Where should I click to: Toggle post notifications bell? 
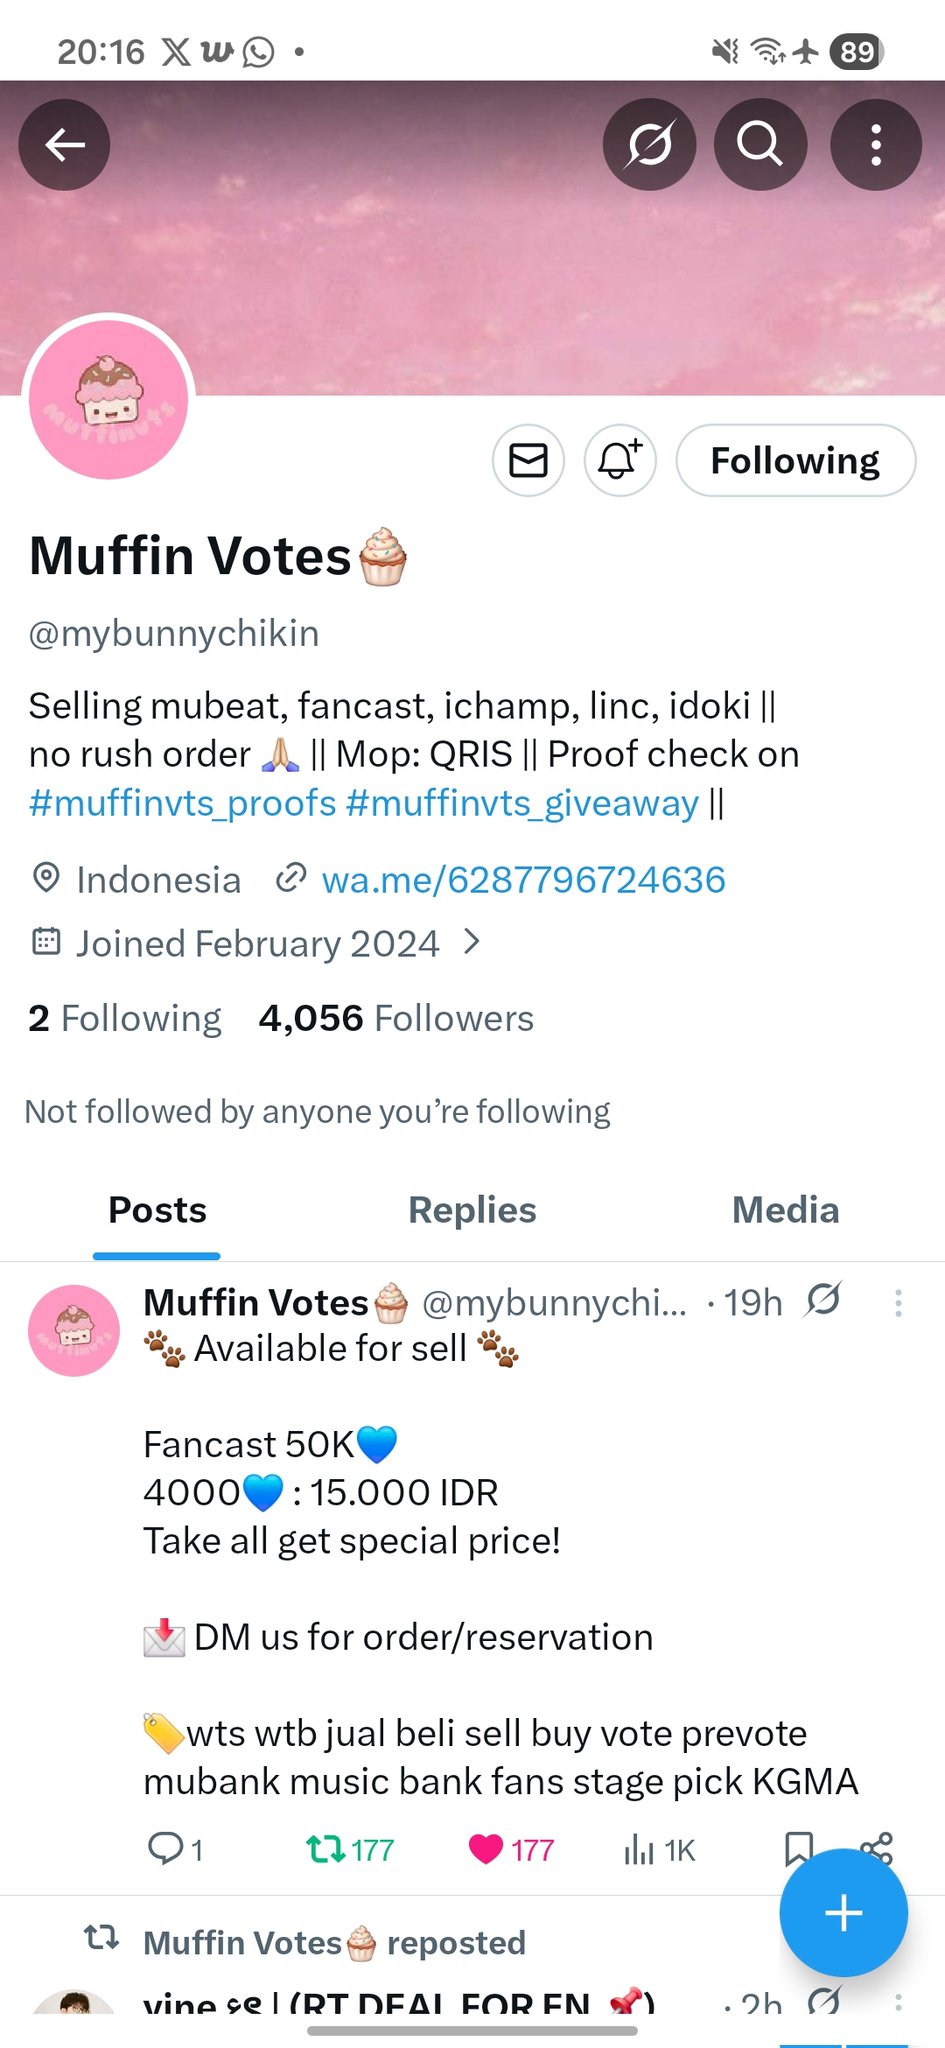620,461
